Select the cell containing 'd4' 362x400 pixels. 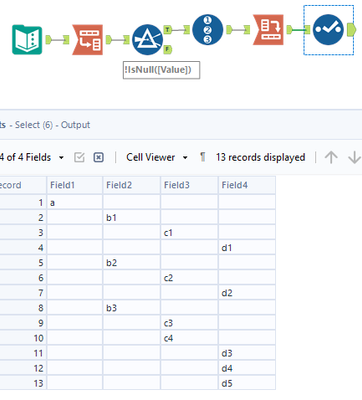247,368
